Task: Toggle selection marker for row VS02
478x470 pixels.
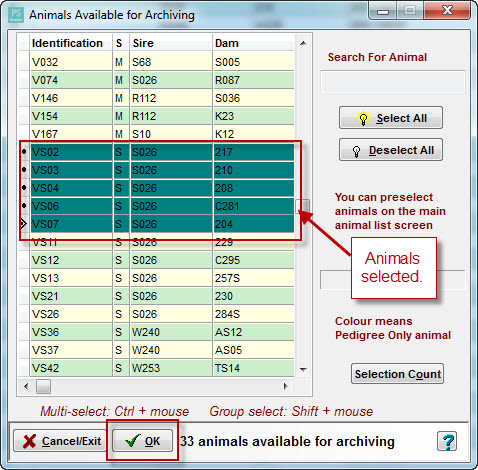Action: click(x=24, y=152)
